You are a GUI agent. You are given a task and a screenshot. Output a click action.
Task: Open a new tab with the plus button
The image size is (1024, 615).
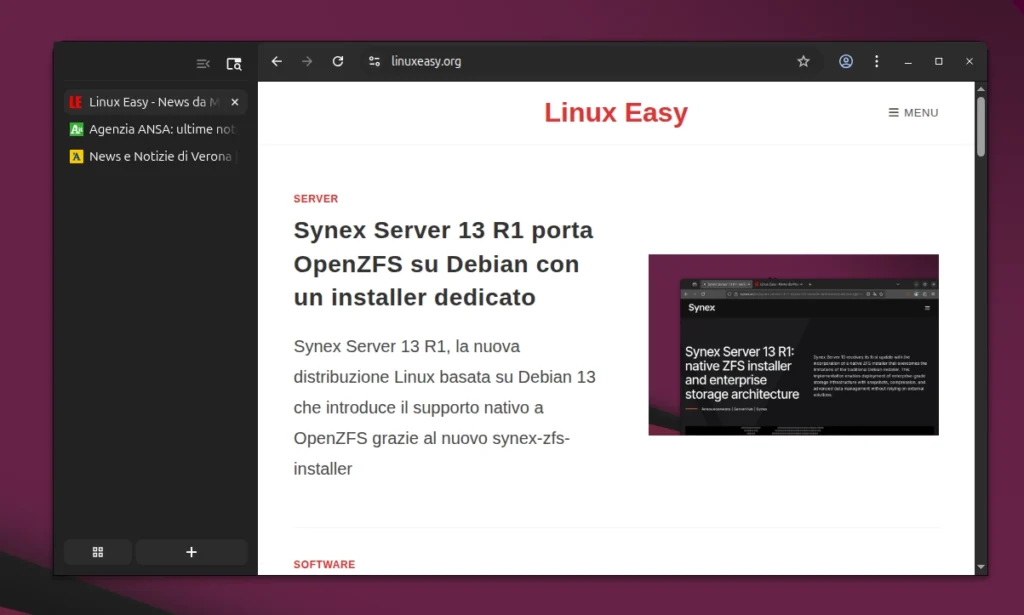pos(191,551)
